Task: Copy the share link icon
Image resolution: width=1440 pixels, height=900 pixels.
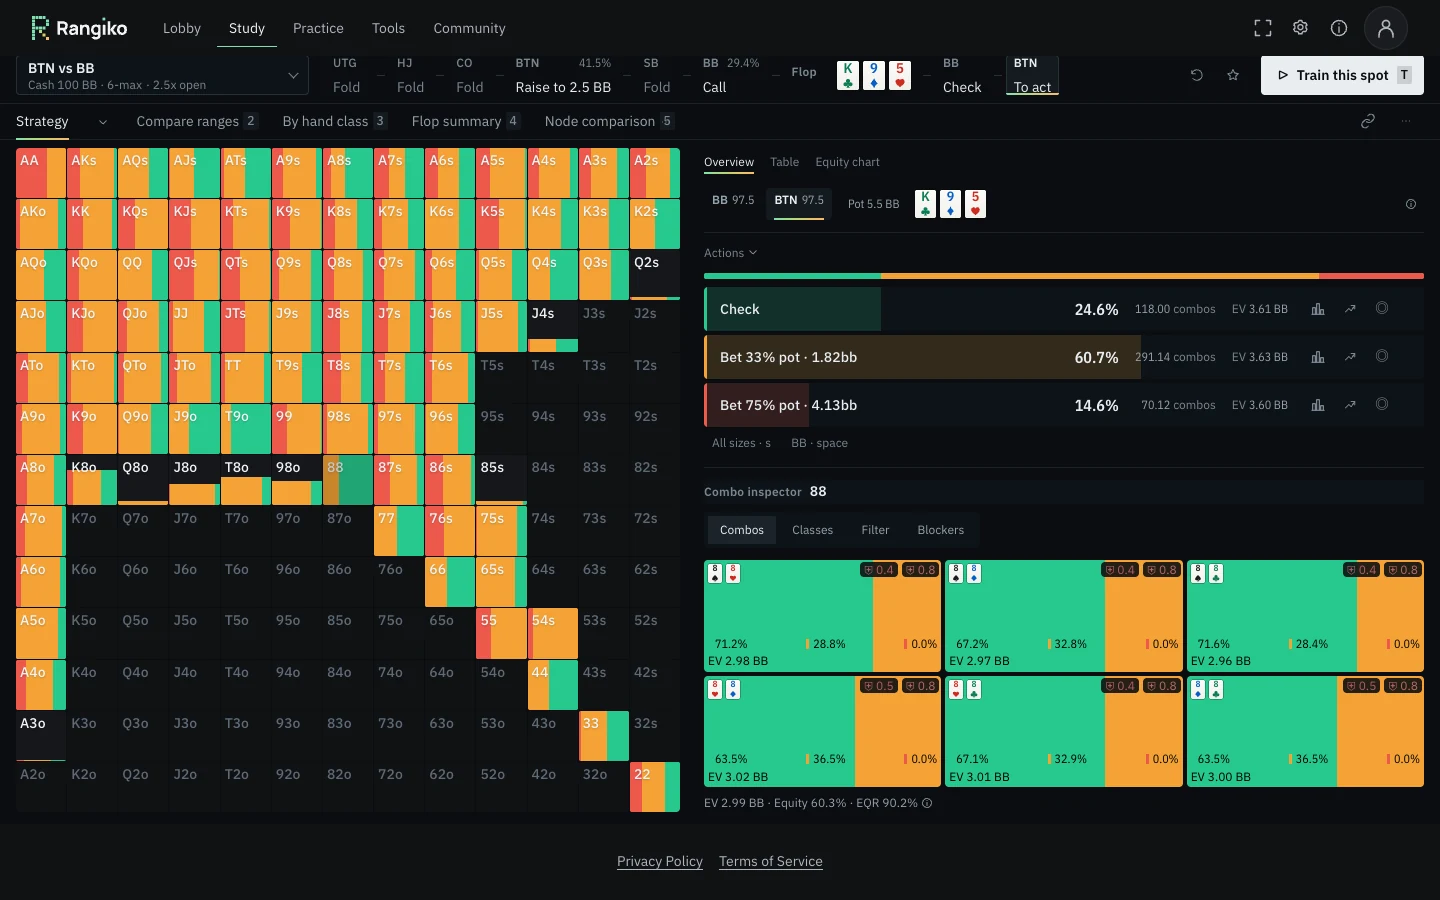Action: click(x=1368, y=121)
